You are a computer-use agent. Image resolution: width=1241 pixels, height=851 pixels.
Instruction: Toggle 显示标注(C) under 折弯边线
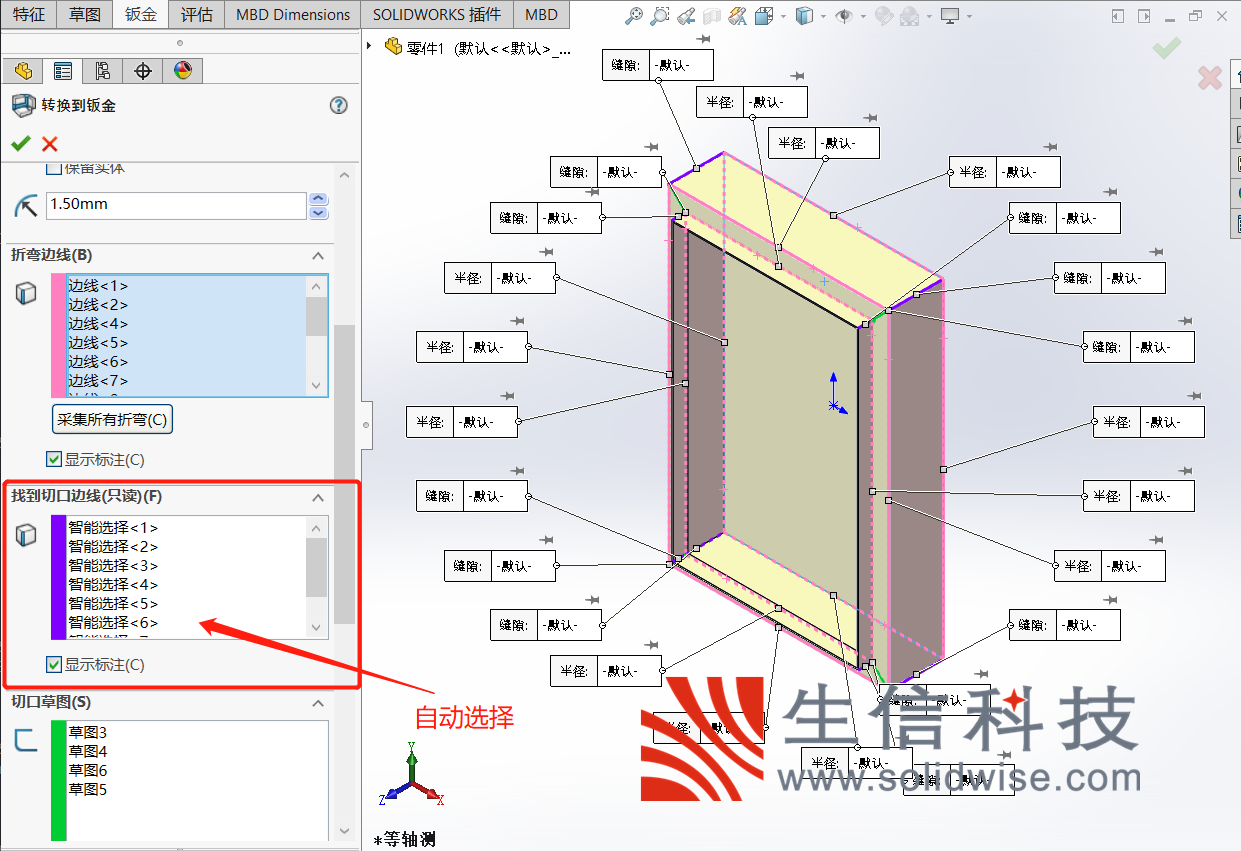(54, 460)
